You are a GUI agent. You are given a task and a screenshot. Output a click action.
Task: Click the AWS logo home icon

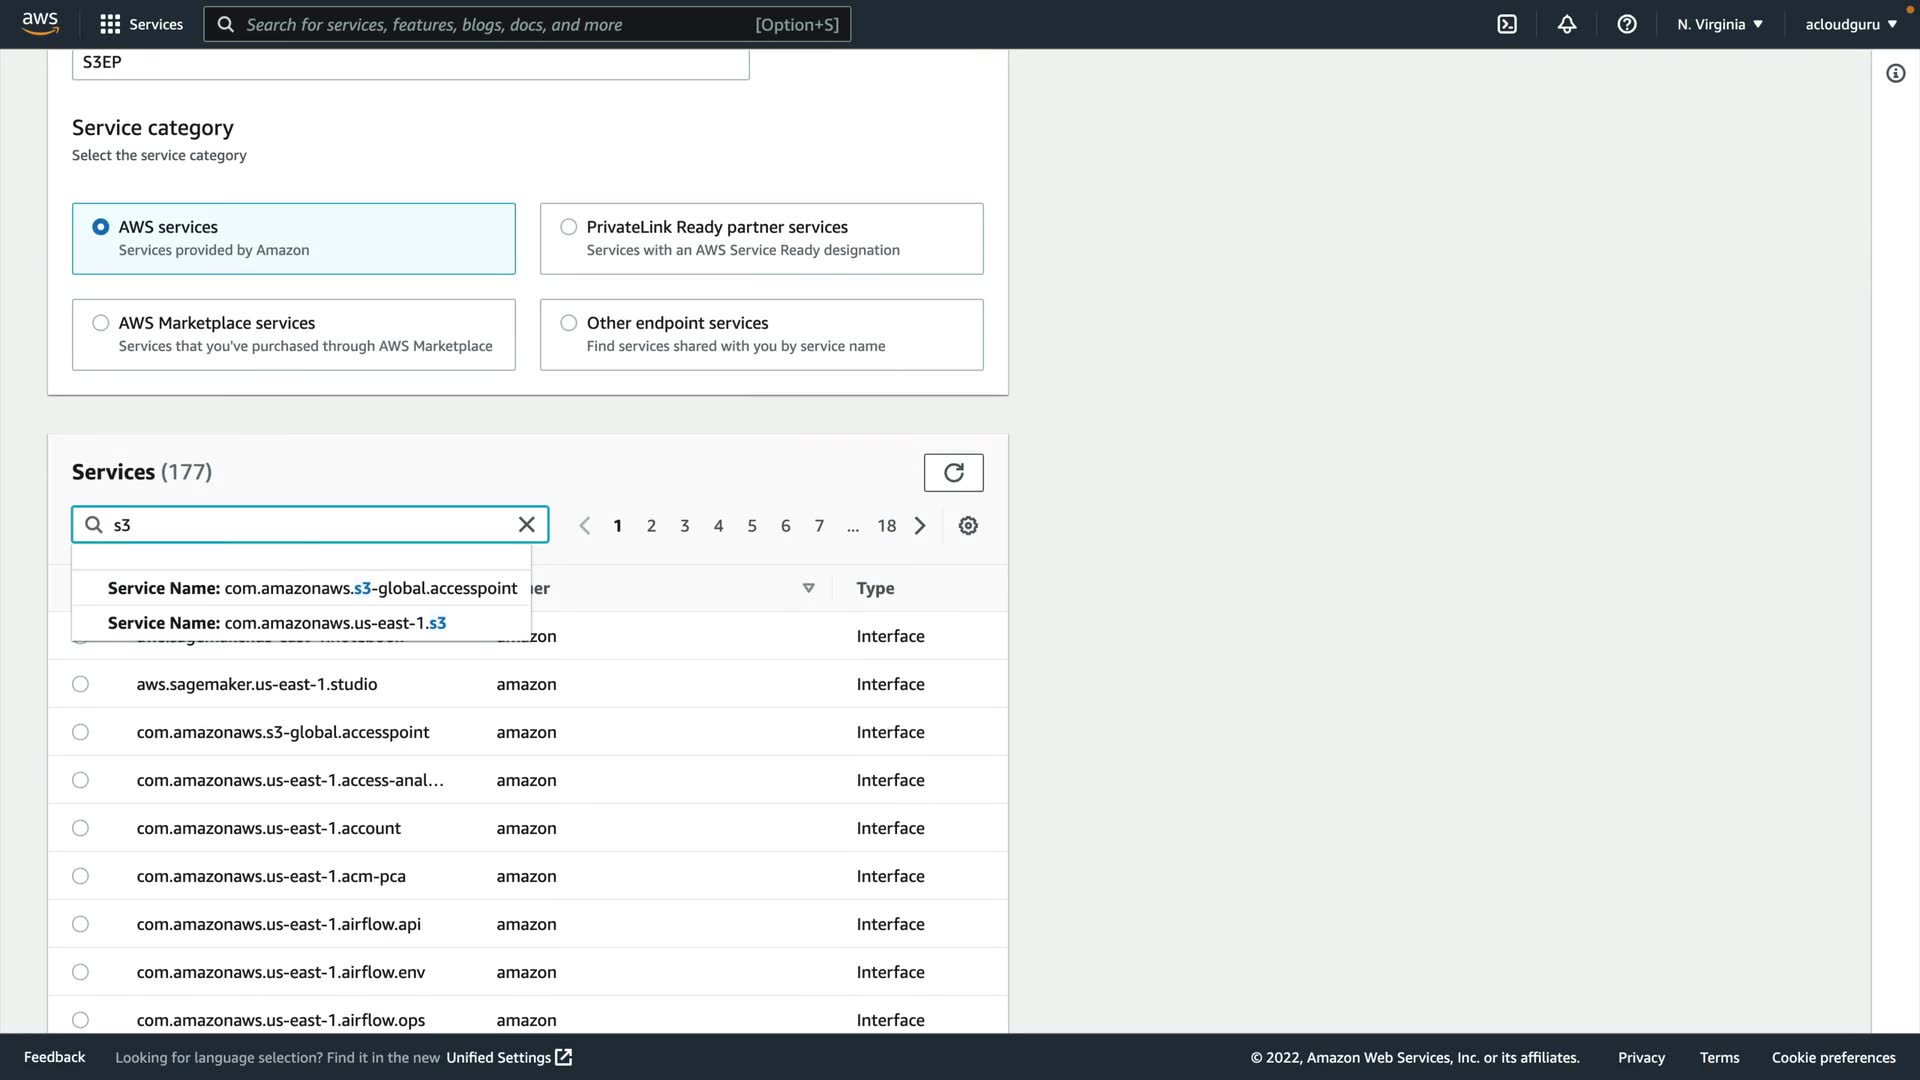[40, 23]
